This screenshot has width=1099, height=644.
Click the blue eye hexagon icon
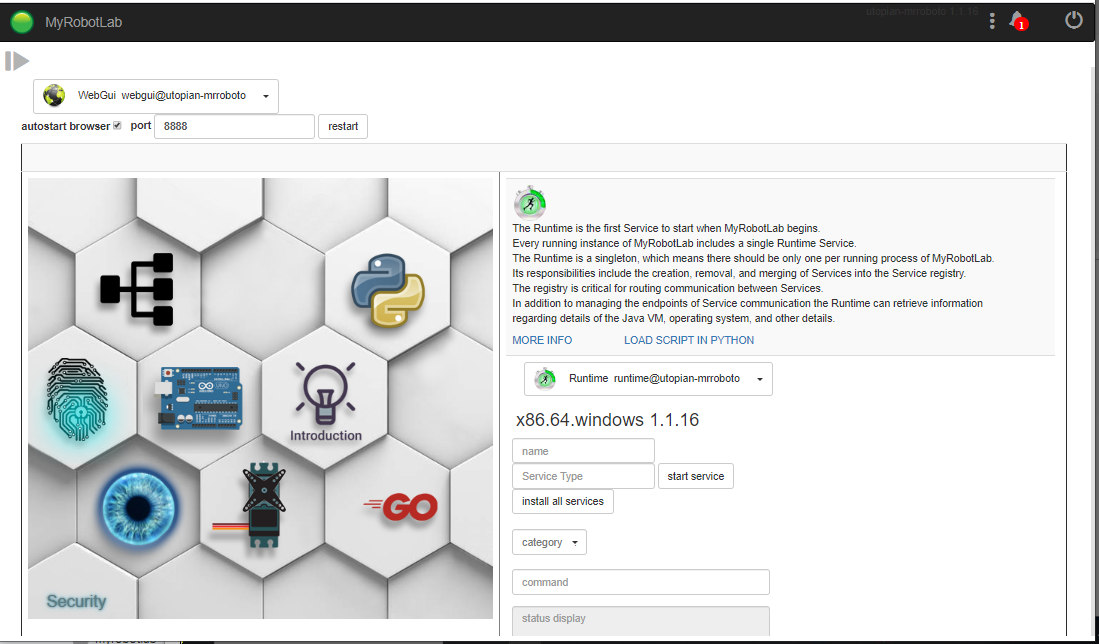(137, 507)
